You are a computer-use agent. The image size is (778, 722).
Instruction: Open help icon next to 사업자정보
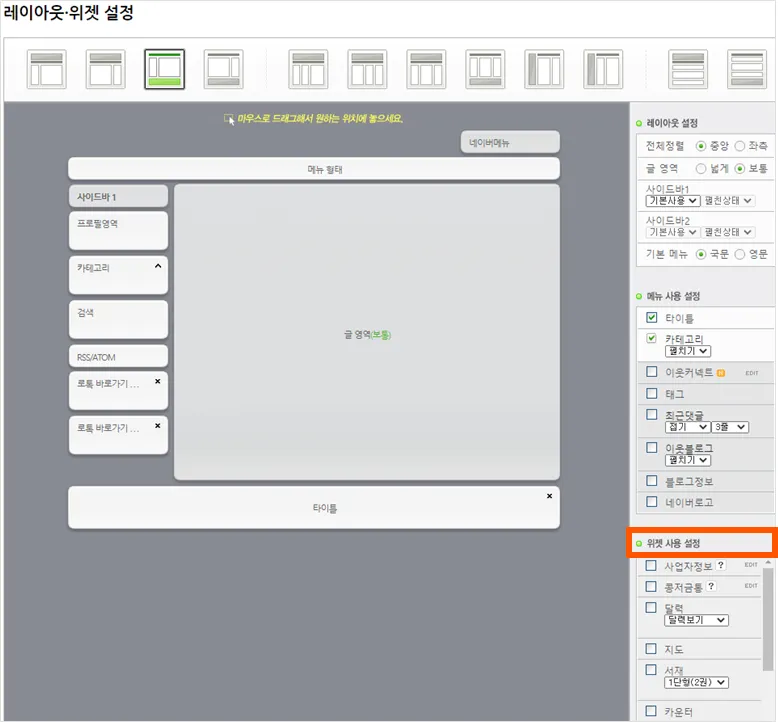pos(721,565)
